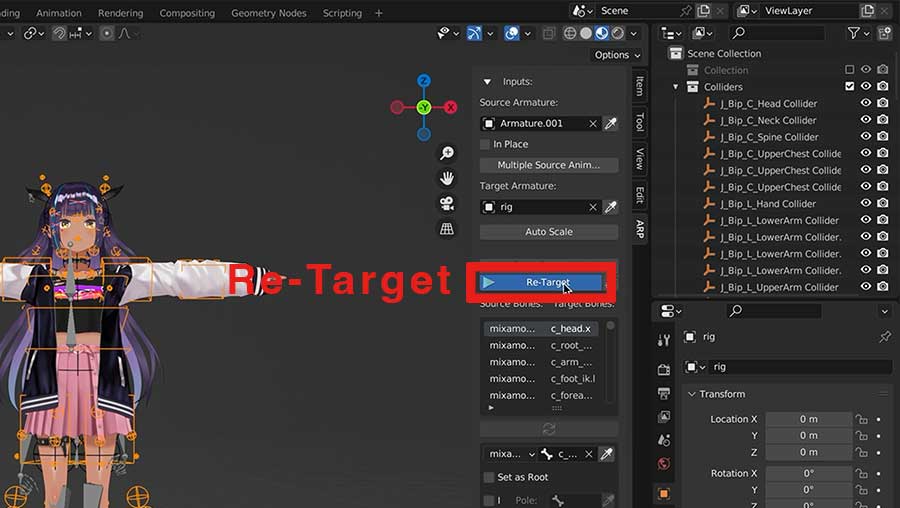Lock Location X property

[861, 419]
